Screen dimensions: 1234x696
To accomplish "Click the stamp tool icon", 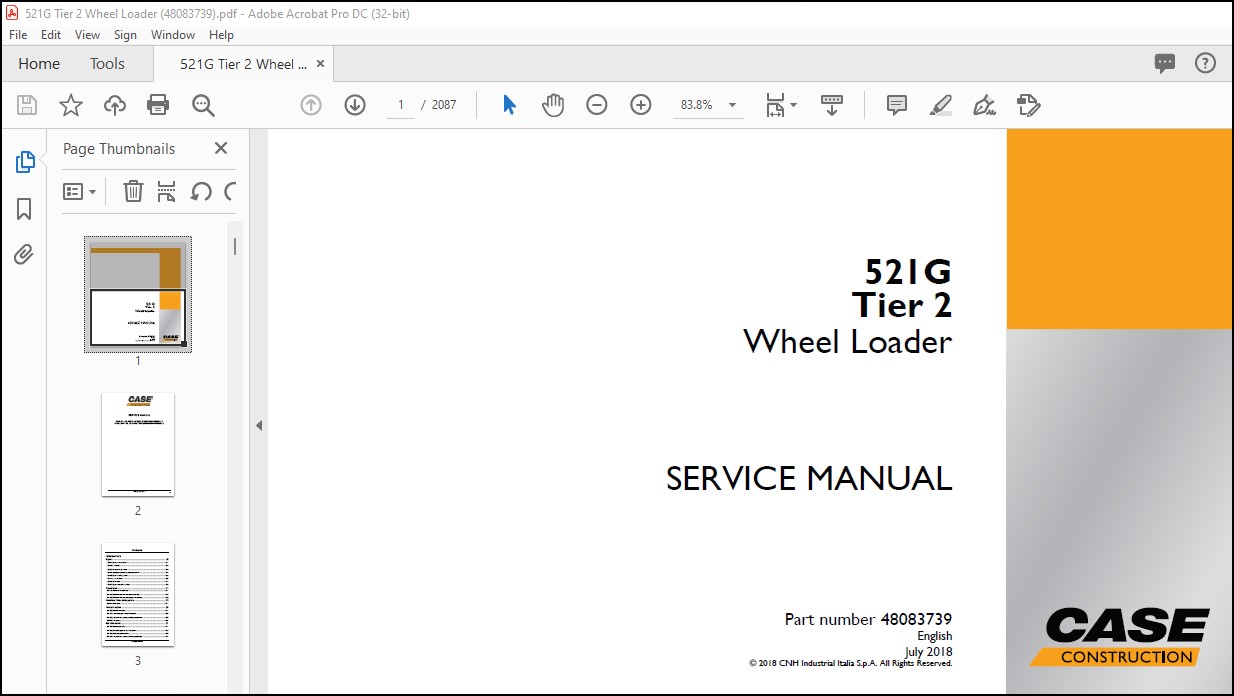I will (1029, 105).
